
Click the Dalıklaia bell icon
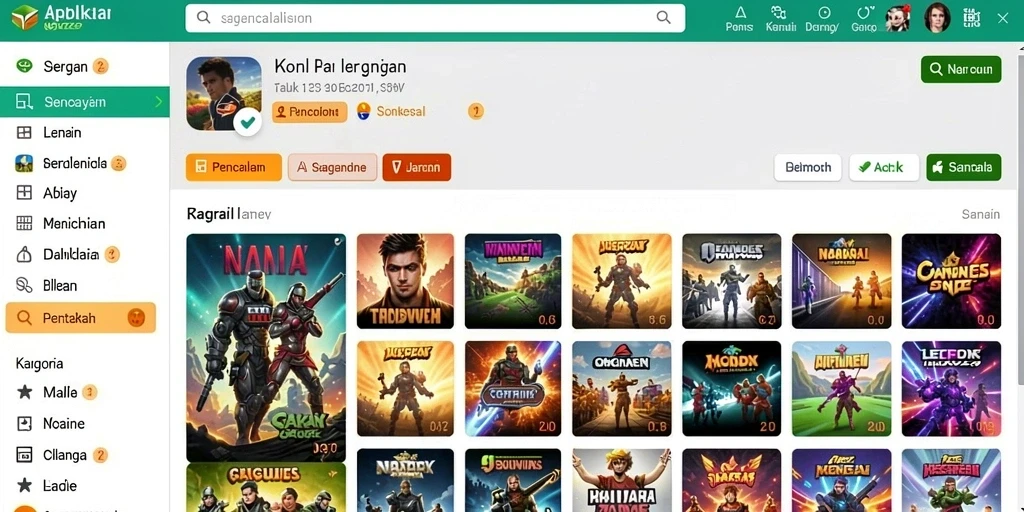coord(24,254)
